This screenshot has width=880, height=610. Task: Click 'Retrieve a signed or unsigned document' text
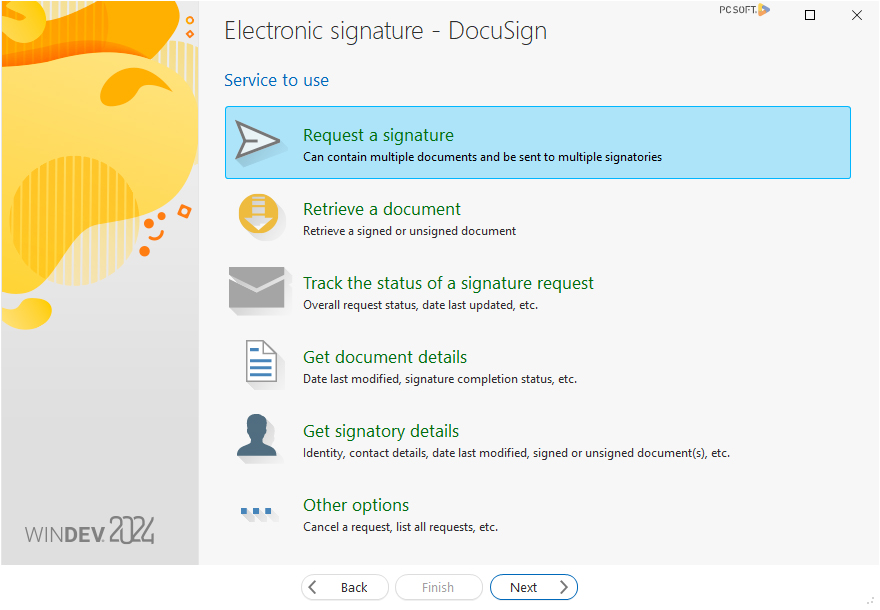click(x=409, y=231)
